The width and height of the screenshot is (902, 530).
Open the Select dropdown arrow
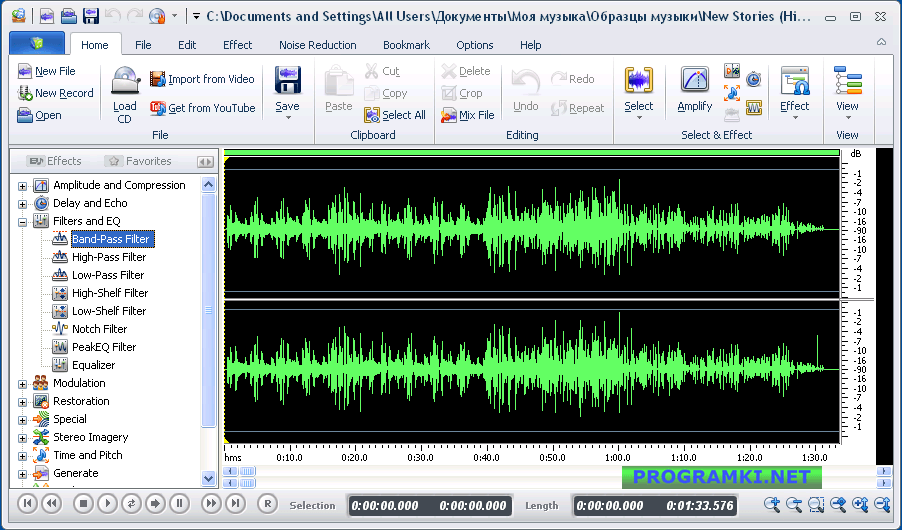click(x=639, y=118)
